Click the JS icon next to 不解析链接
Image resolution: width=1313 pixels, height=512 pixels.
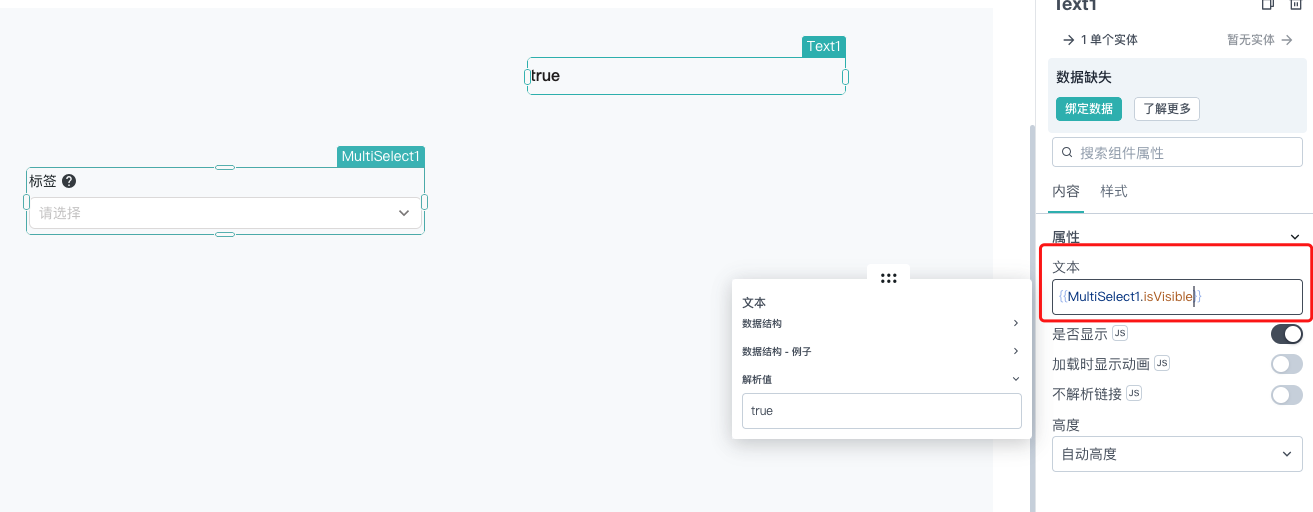(x=1134, y=393)
